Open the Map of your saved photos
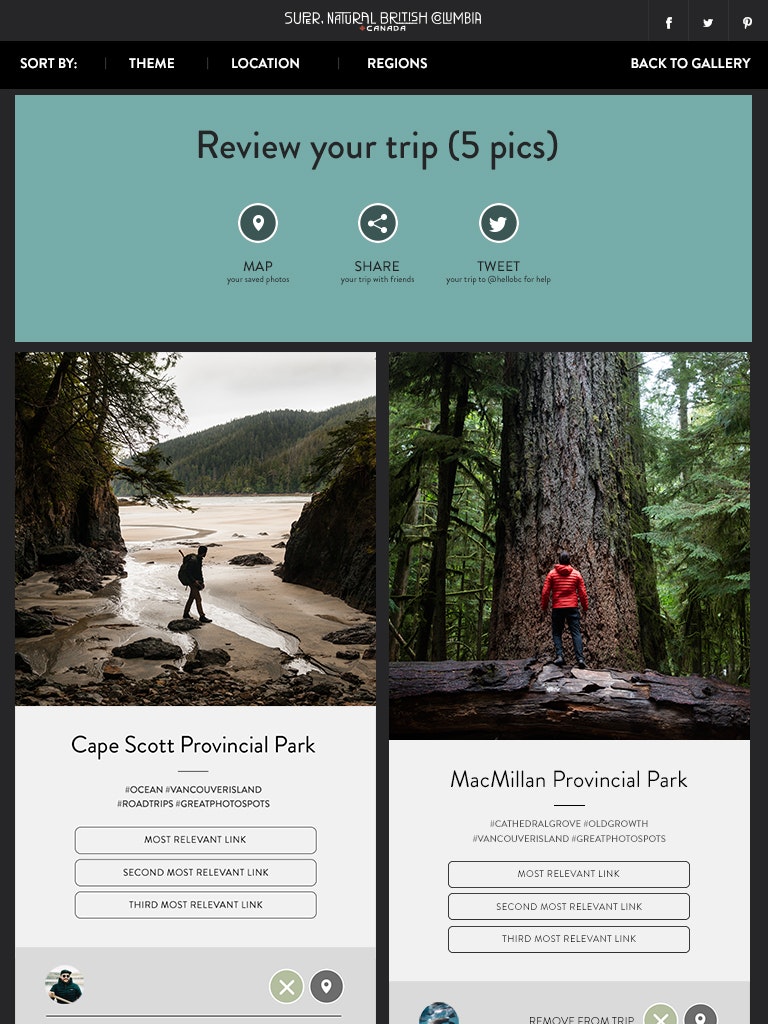Image resolution: width=768 pixels, height=1024 pixels. [x=258, y=223]
